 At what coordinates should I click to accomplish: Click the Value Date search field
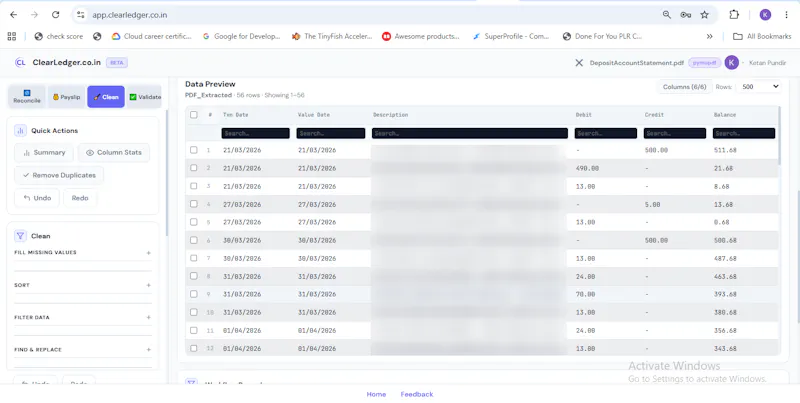pos(331,133)
